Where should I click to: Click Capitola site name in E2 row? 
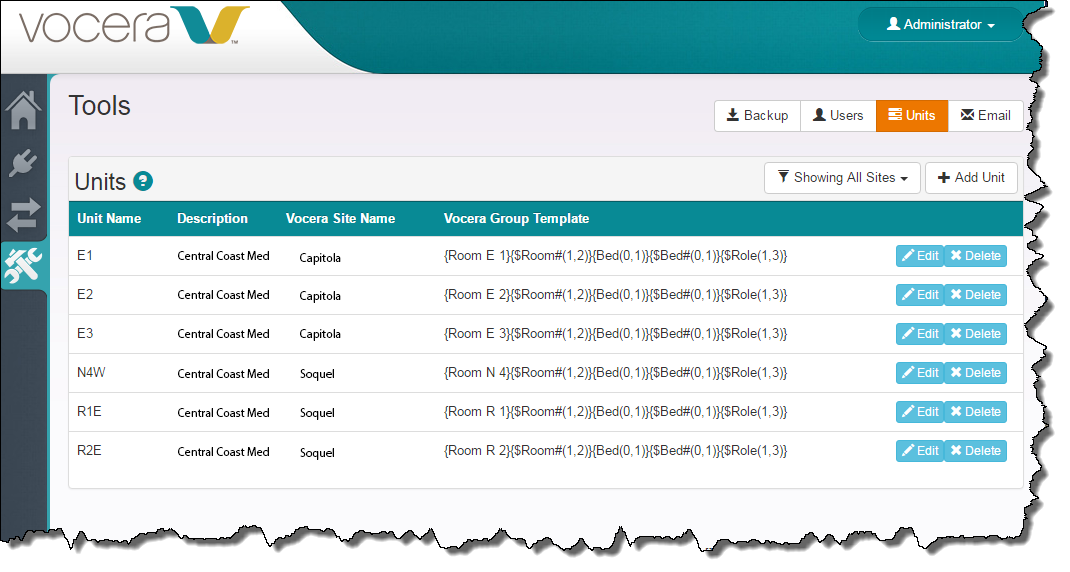click(320, 296)
